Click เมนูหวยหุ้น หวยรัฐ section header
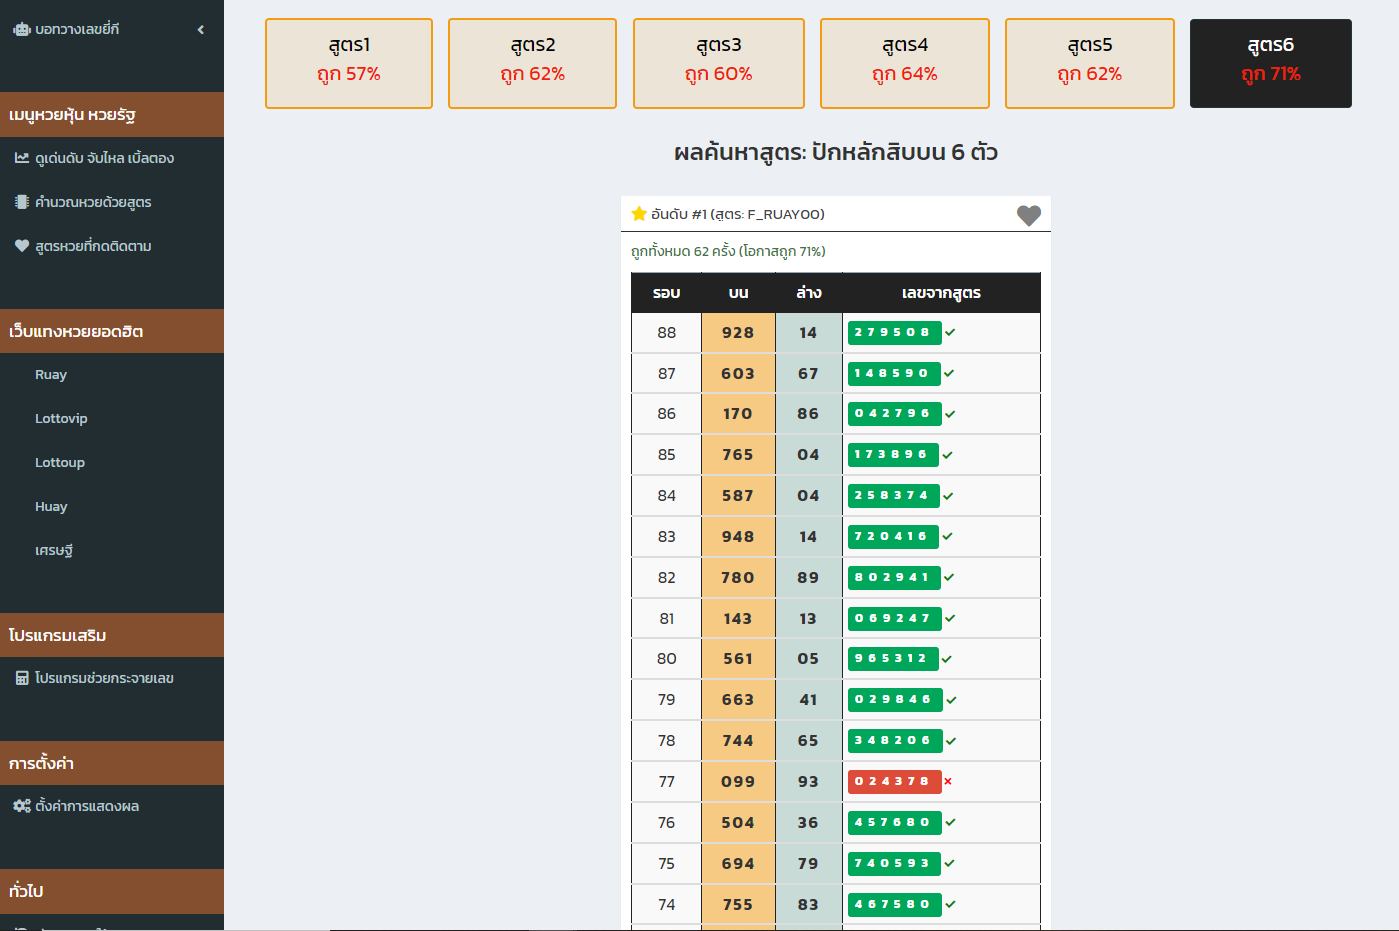The image size is (1399, 931). click(112, 114)
